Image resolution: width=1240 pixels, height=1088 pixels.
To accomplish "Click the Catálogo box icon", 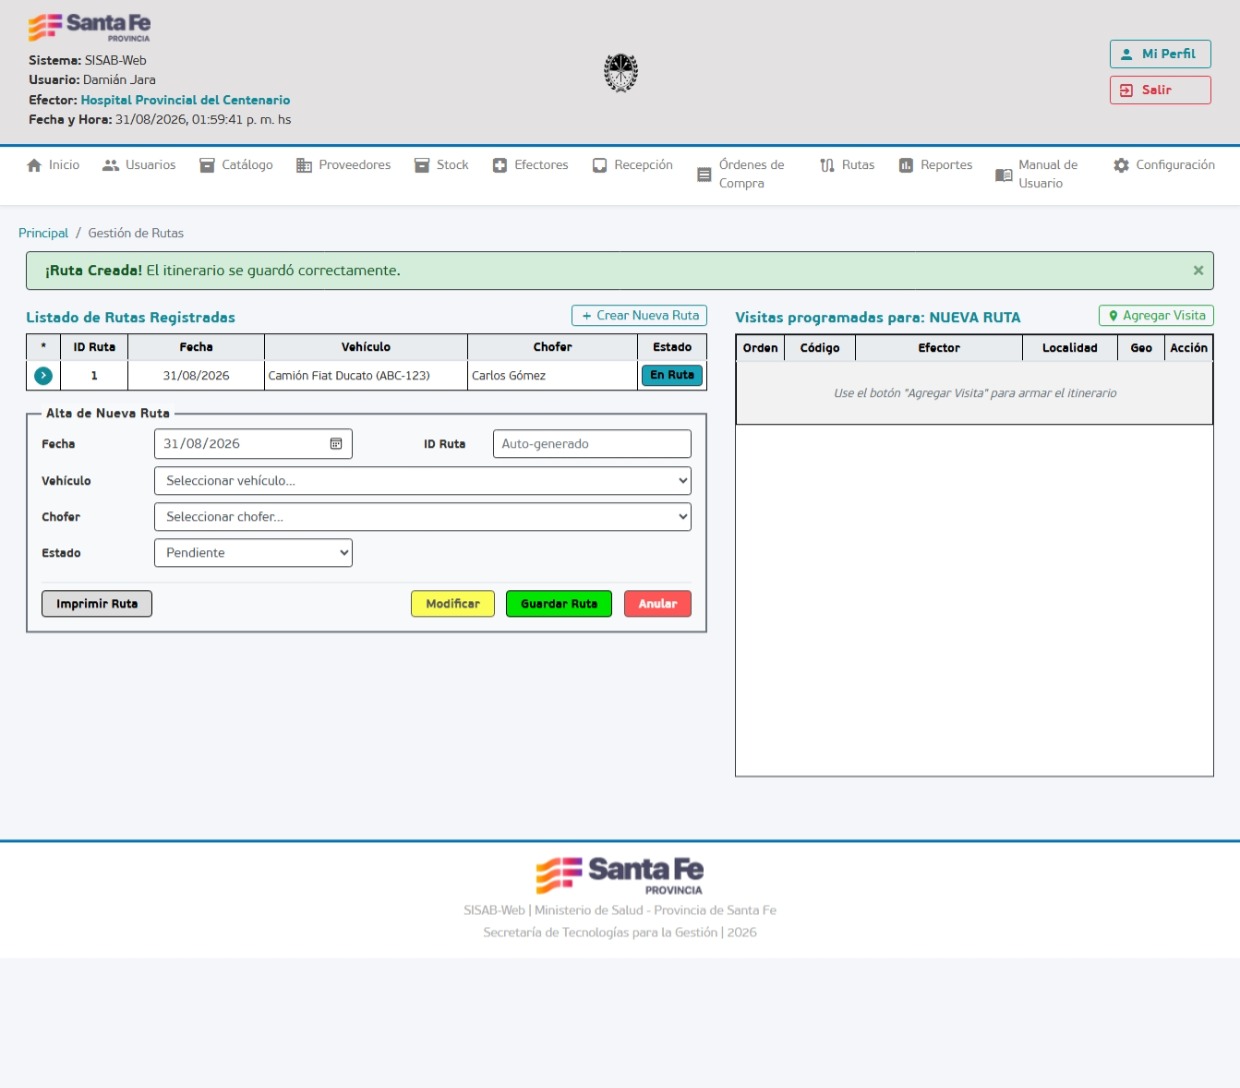I will [207, 165].
